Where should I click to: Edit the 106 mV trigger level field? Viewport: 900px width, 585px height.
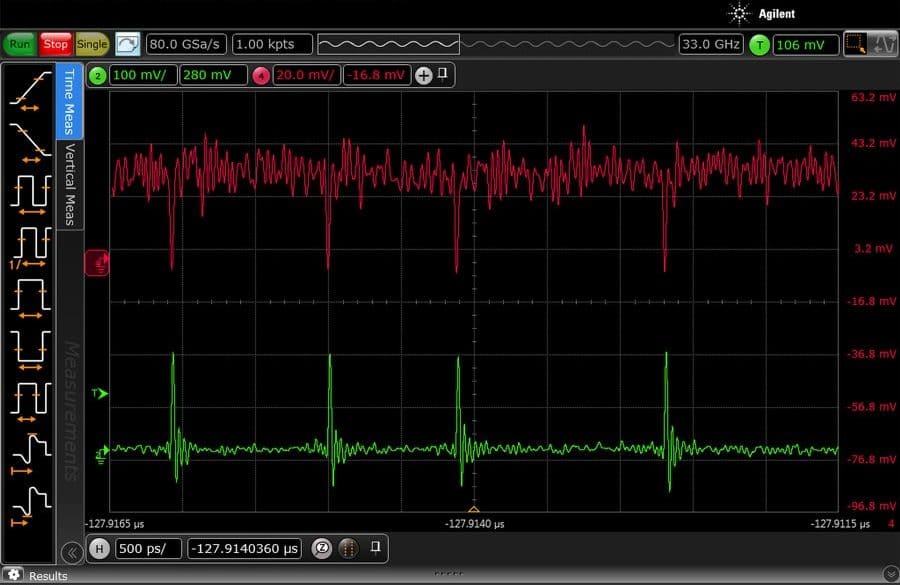pyautogui.click(x=805, y=45)
